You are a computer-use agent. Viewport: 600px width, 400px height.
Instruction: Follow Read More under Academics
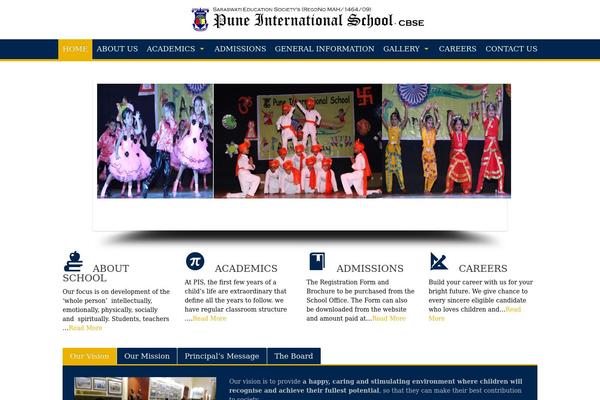[209, 318]
